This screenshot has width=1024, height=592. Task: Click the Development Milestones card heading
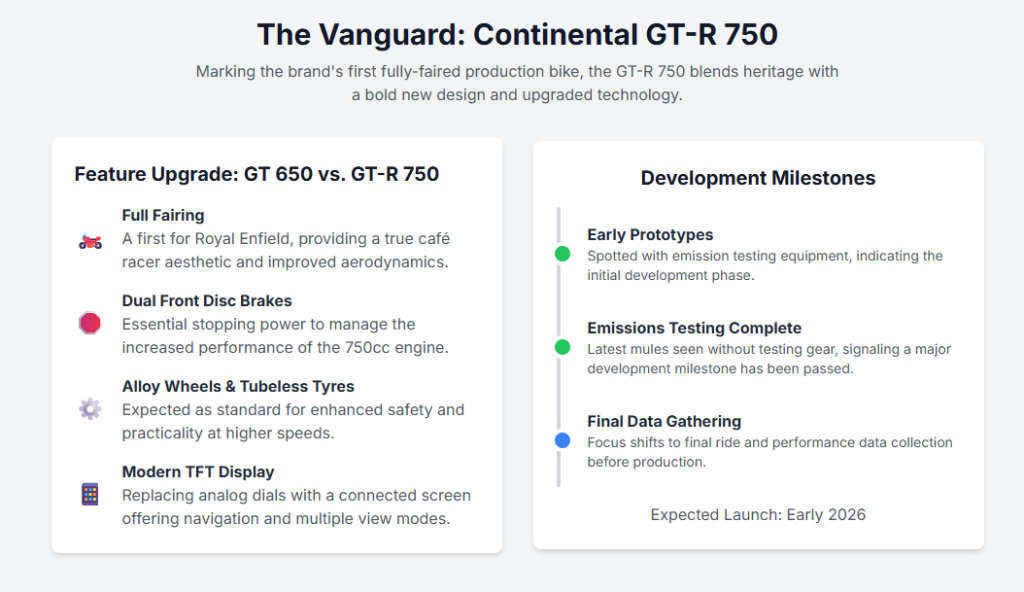click(758, 178)
